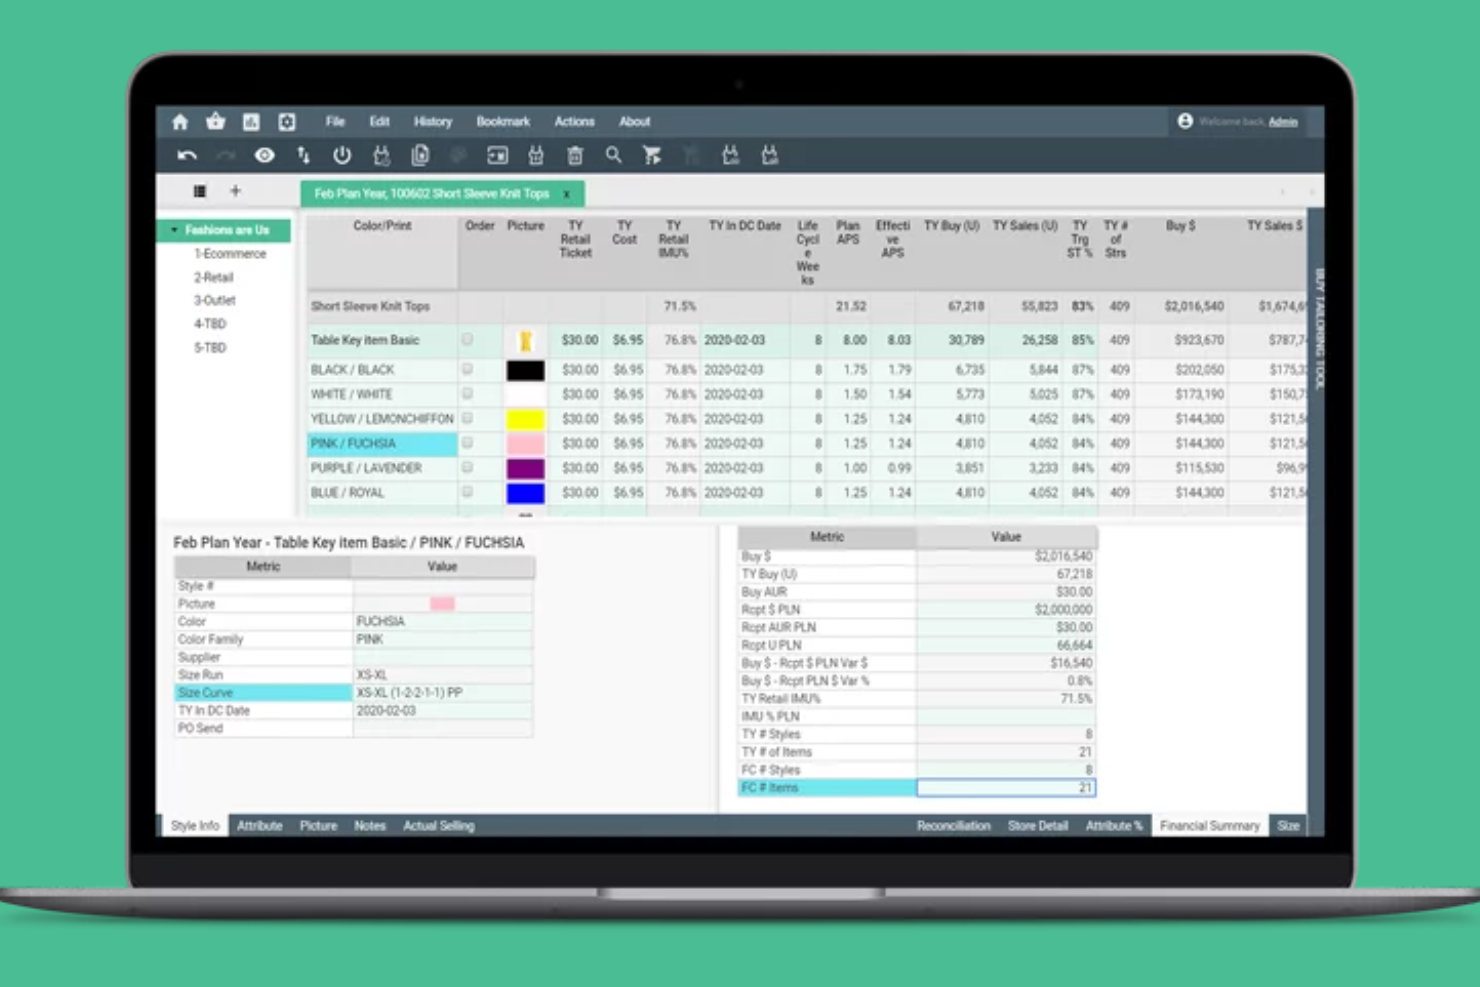Open the grid list view icon
Image resolution: width=1480 pixels, height=987 pixels.
(200, 191)
